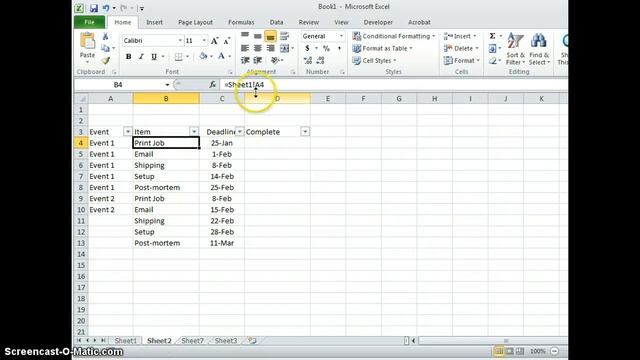Click the Insert Worksheet tab icon
640x360 pixels.
(252, 340)
